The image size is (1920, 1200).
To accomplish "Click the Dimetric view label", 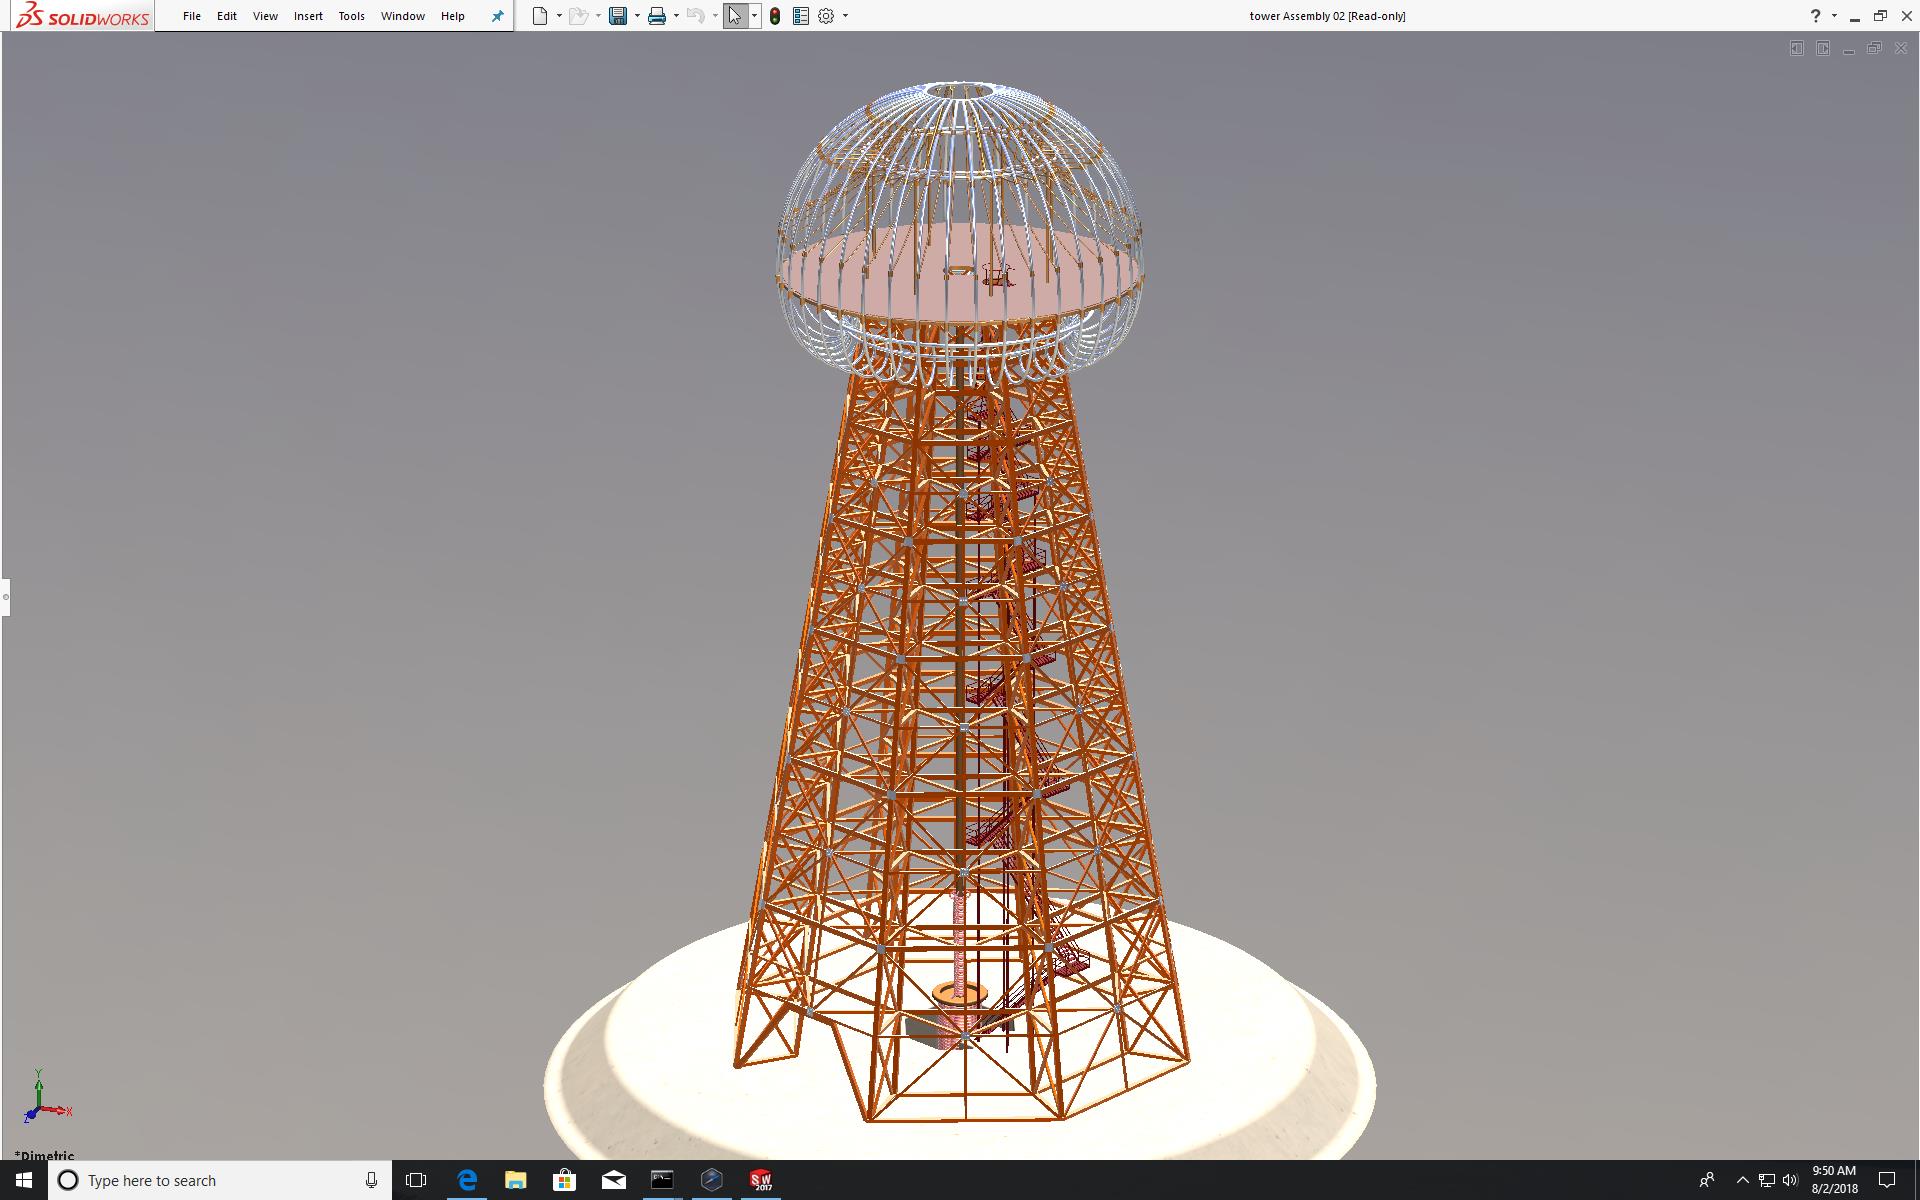I will point(45,1155).
